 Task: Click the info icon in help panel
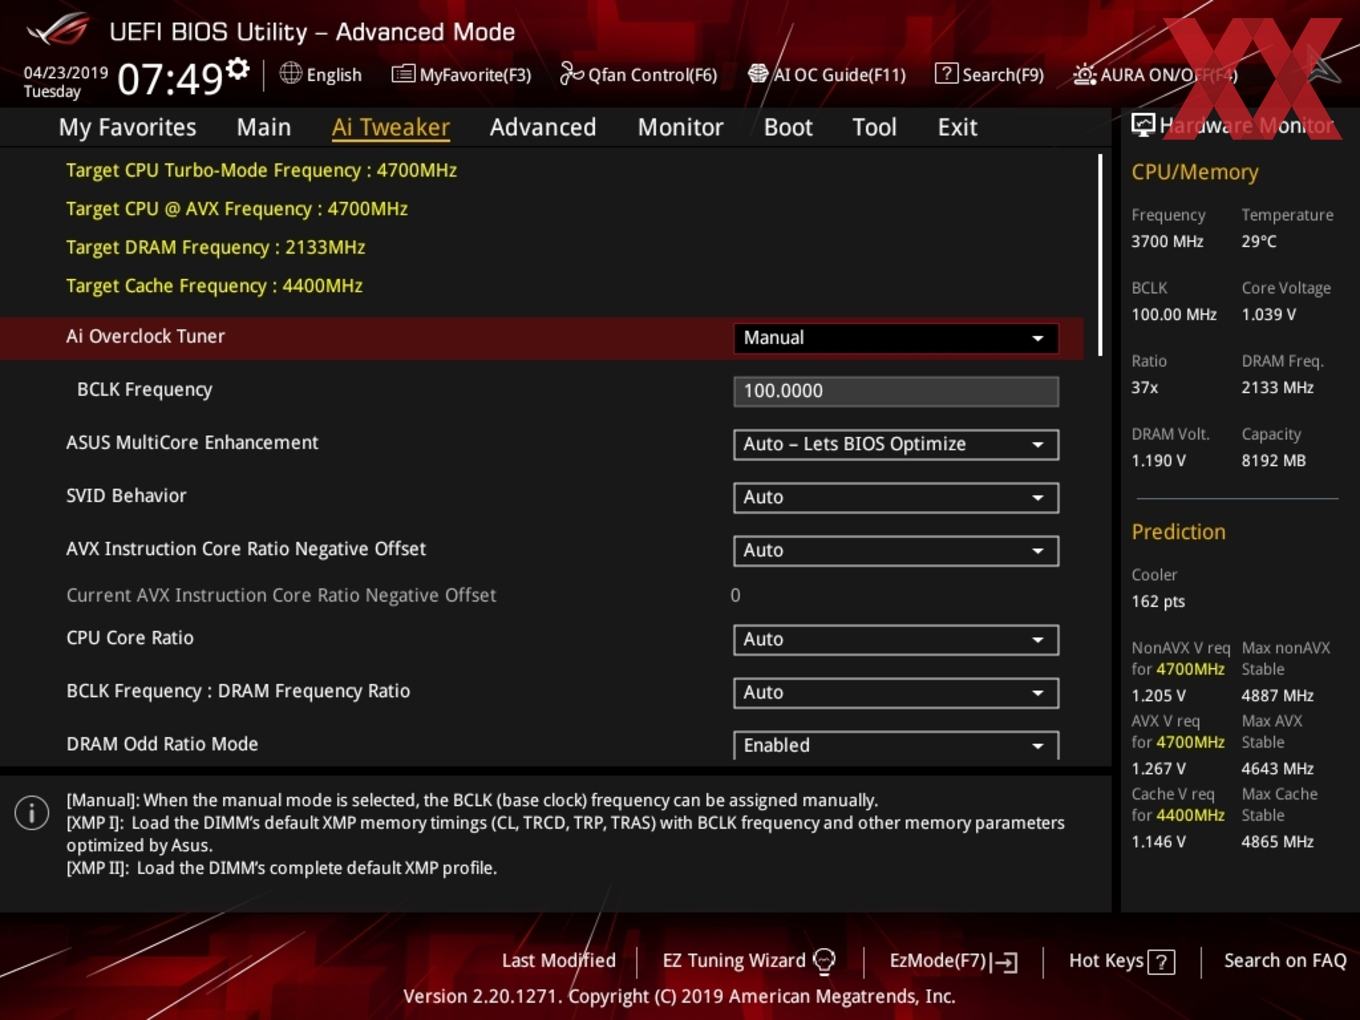(32, 813)
